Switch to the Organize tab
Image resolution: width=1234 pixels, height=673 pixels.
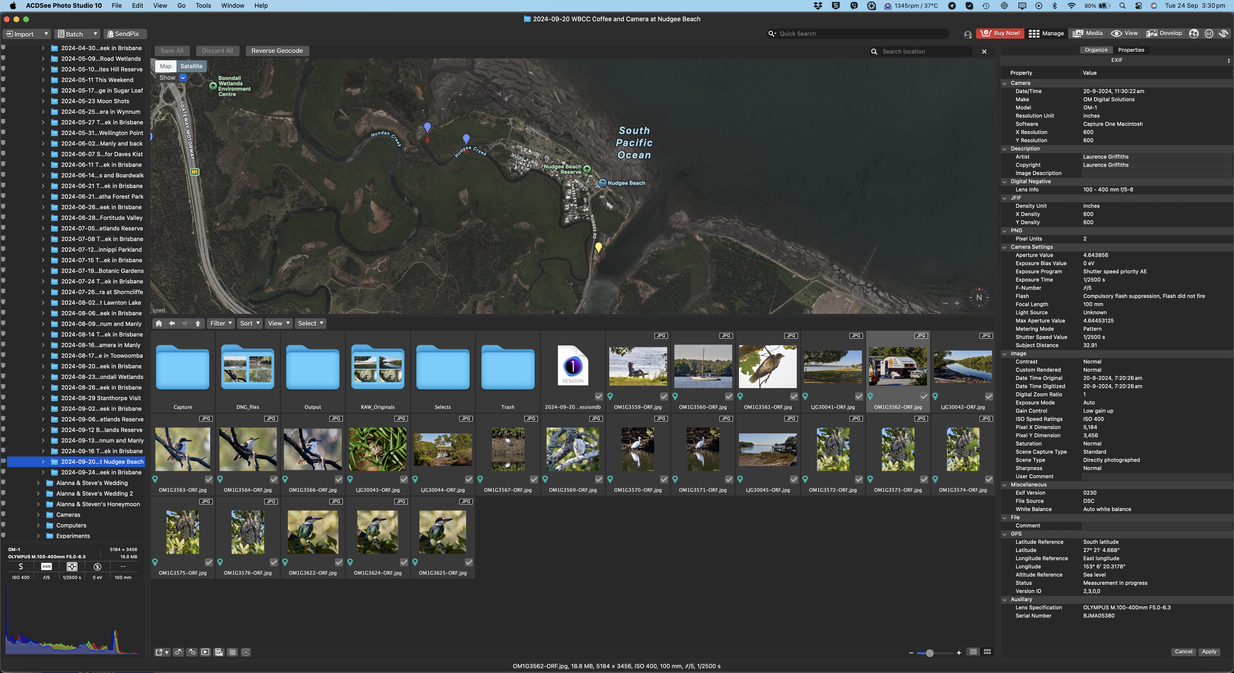pos(1096,49)
